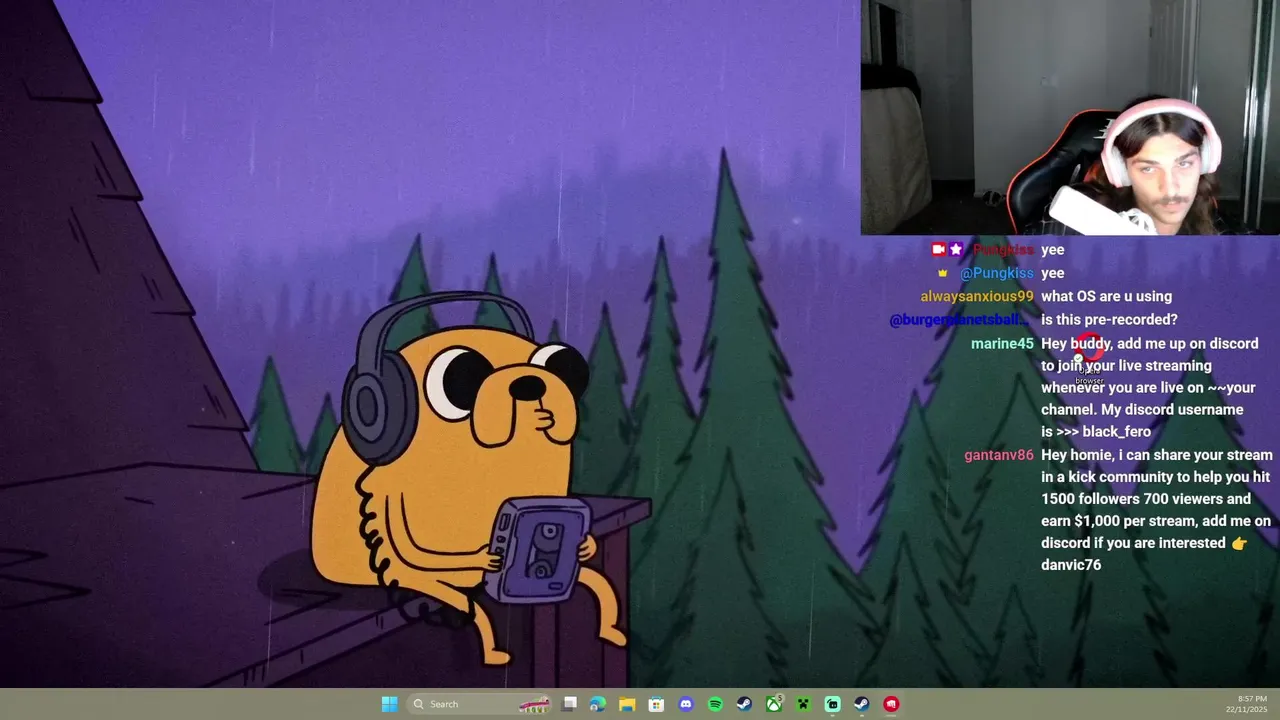Click the message "is this pre-recorded?"
The height and width of the screenshot is (720, 1280).
[x=1109, y=320]
